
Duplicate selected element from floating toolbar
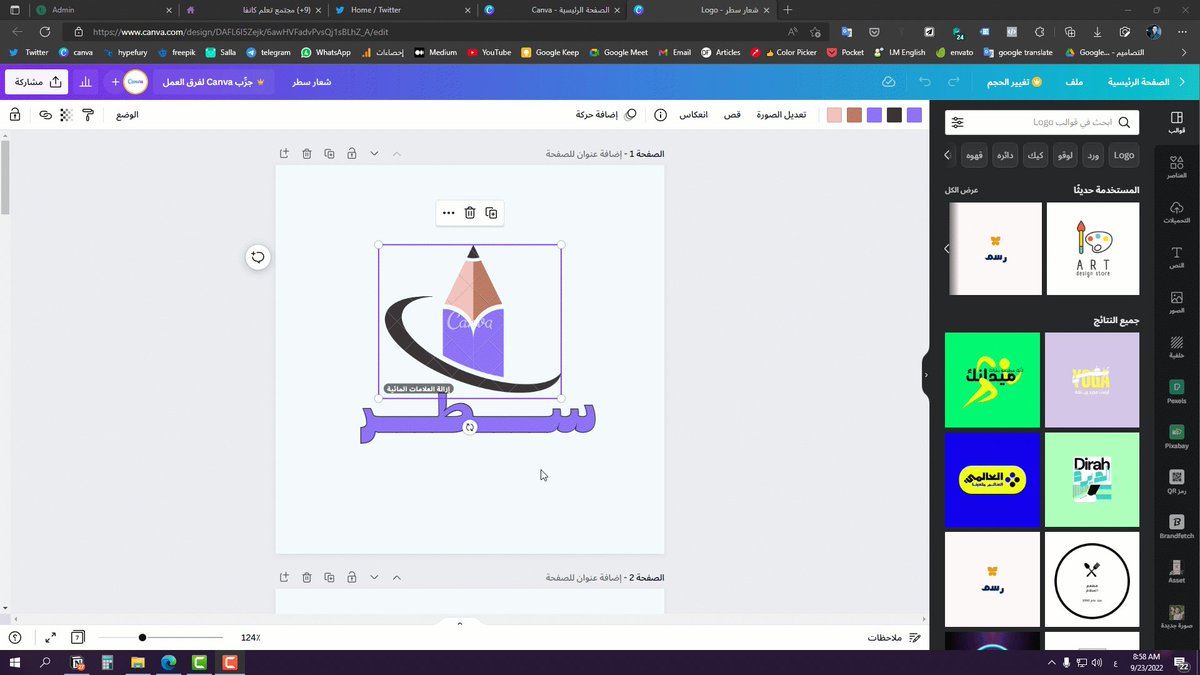(491, 213)
